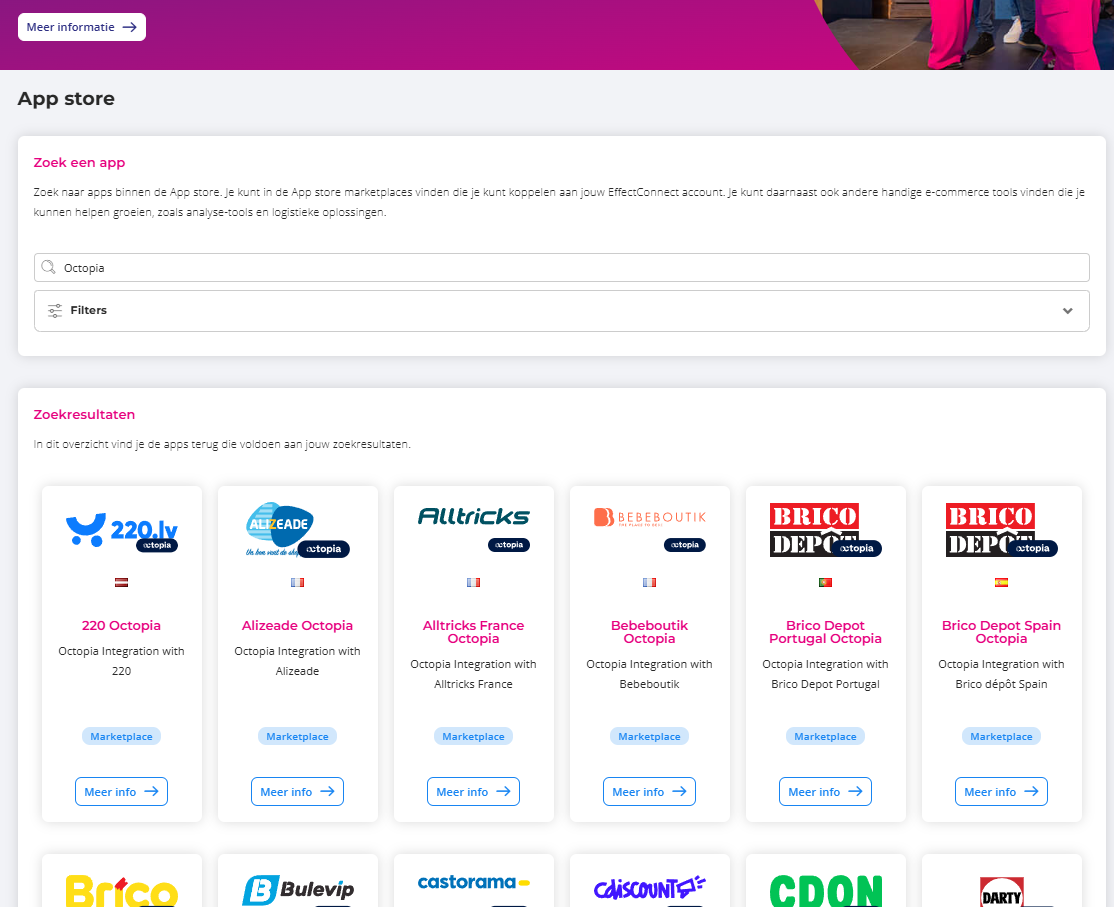Focus the app search field containing Octopia
The height and width of the screenshot is (907, 1114).
pyautogui.click(x=561, y=268)
